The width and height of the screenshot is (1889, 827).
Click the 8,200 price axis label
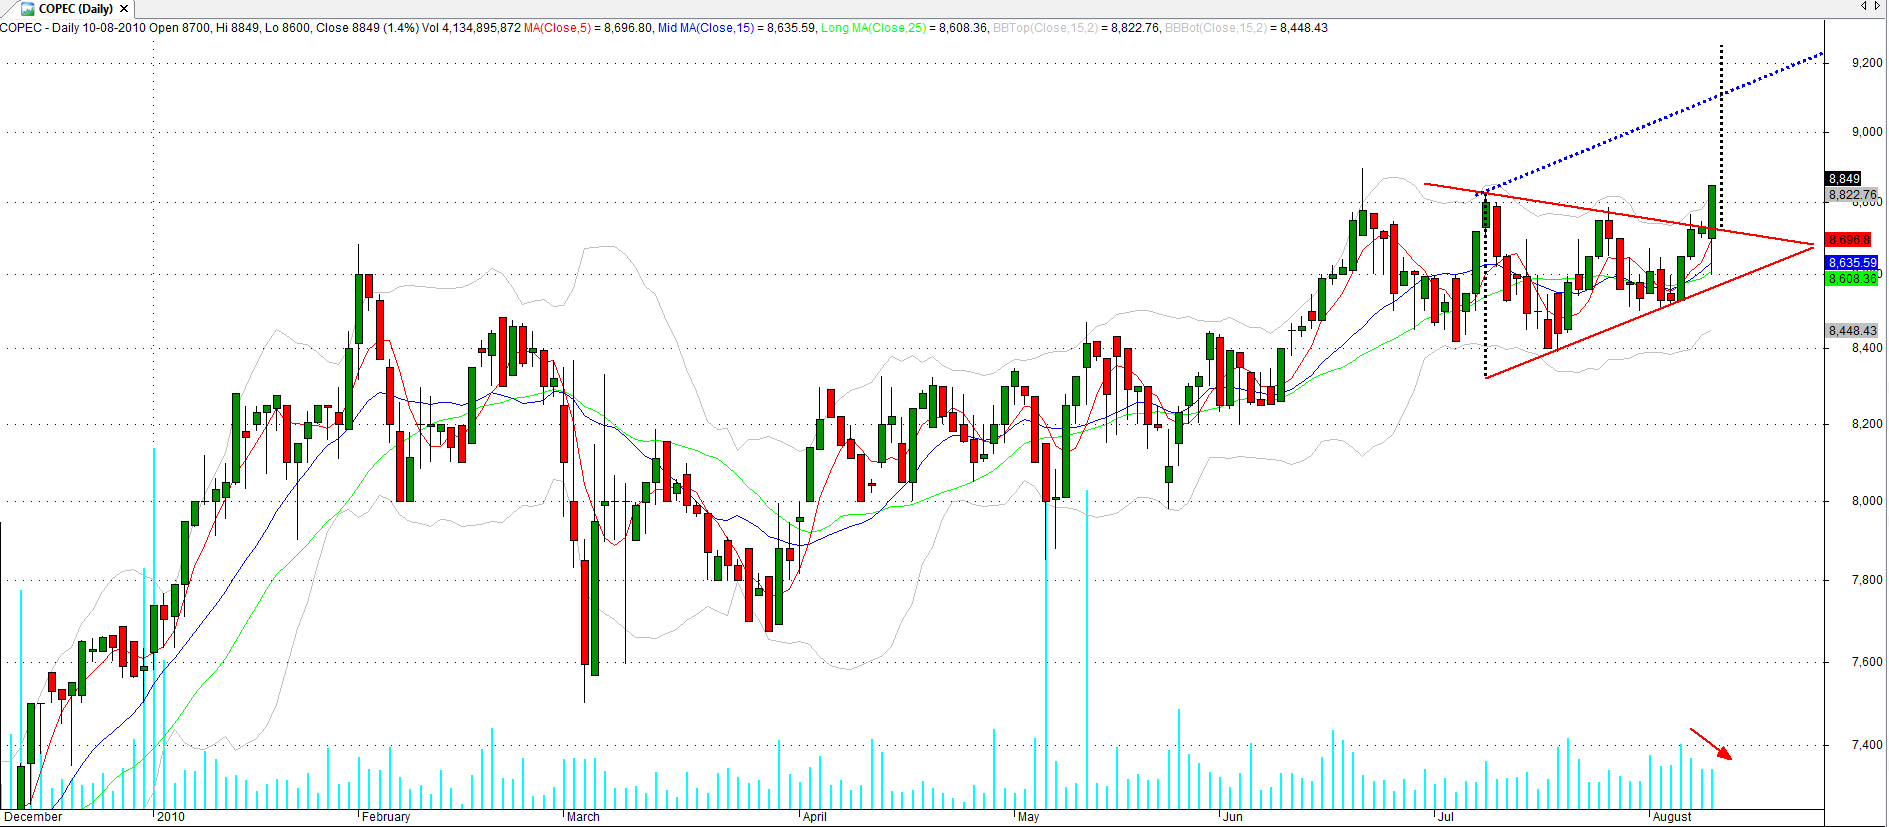coord(1867,424)
